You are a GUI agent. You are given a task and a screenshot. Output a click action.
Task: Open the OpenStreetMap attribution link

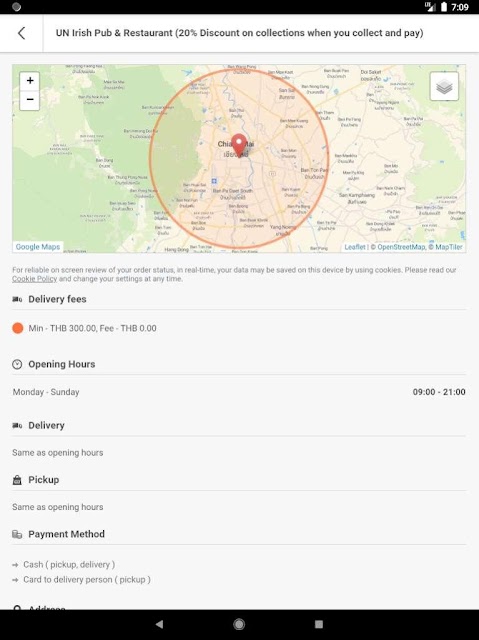coord(401,247)
